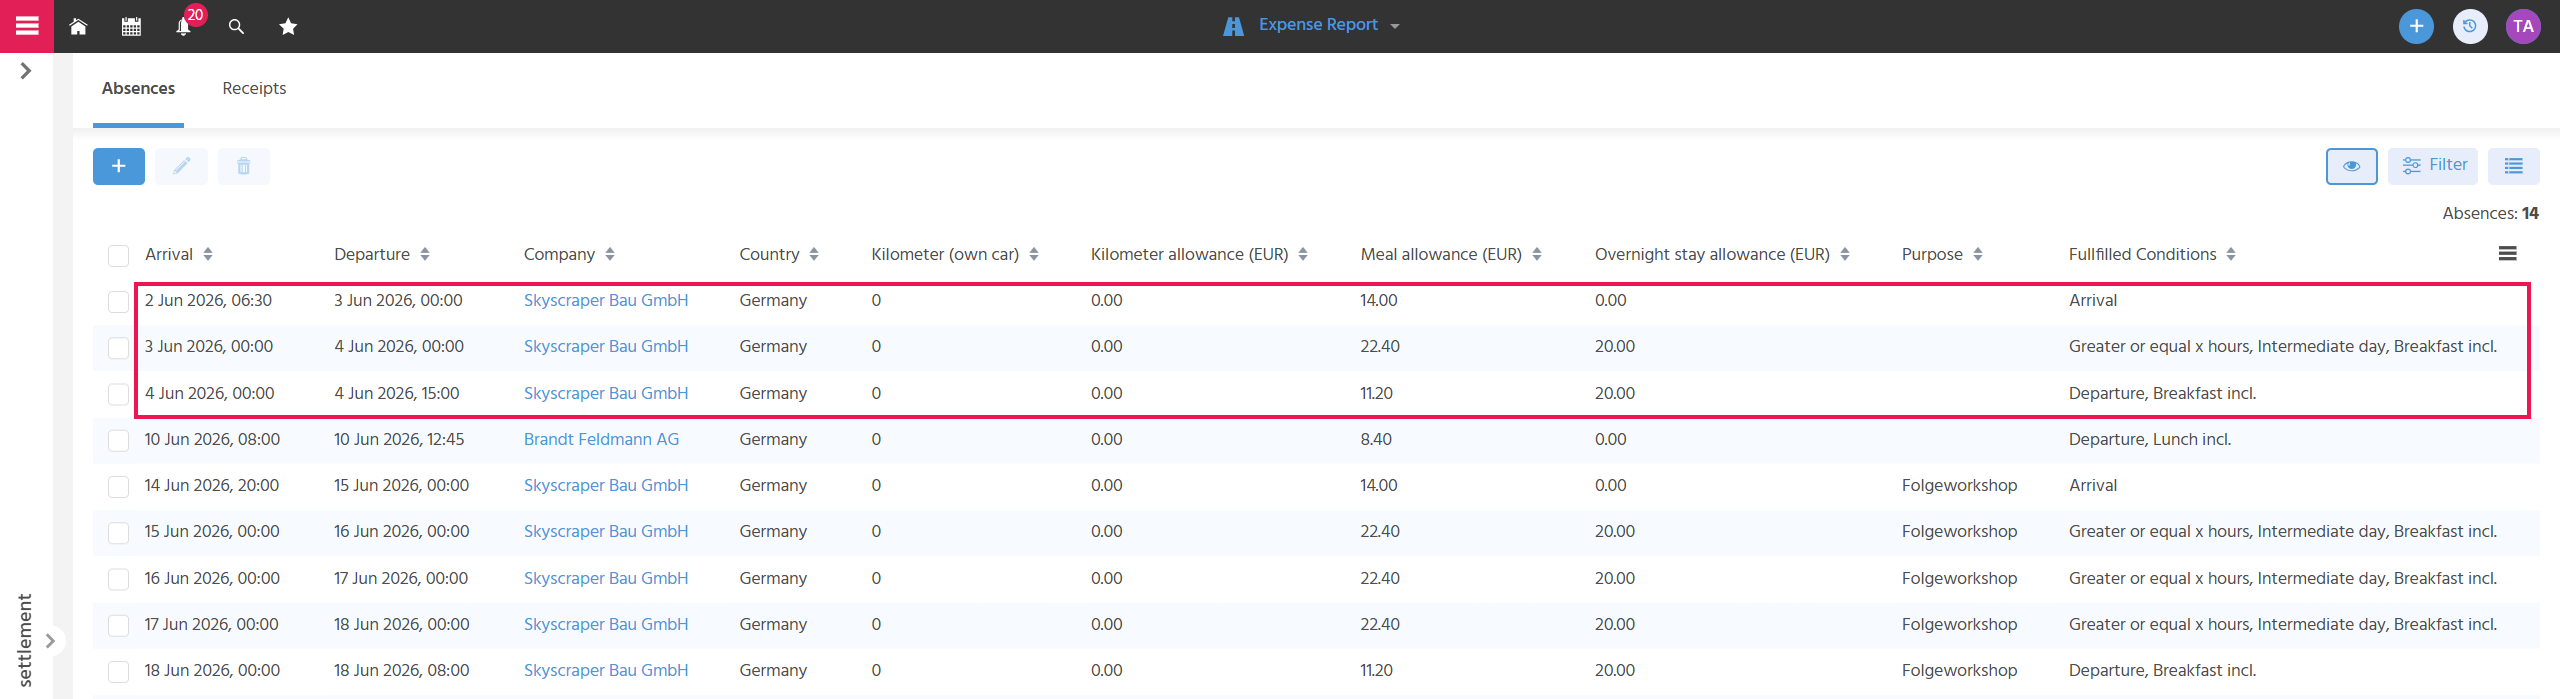Switch to list view icon button

pos(2513,166)
